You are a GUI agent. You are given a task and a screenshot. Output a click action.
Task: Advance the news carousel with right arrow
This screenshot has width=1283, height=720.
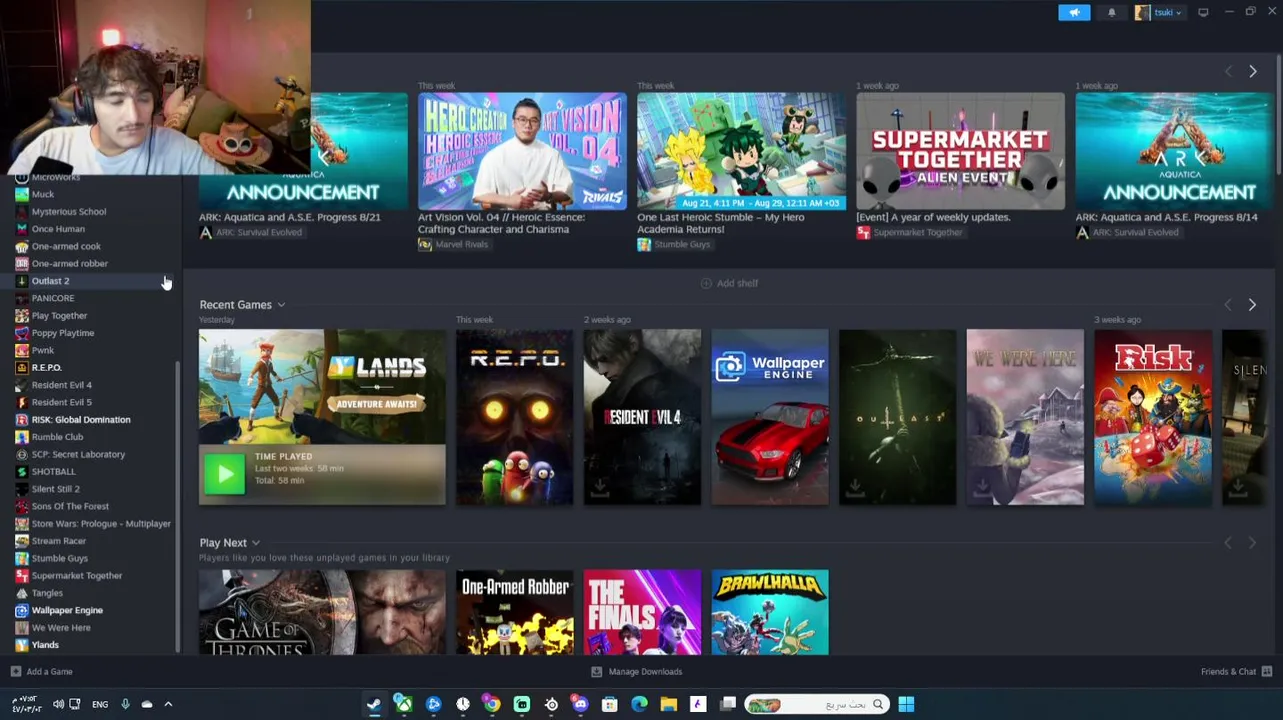click(1252, 71)
